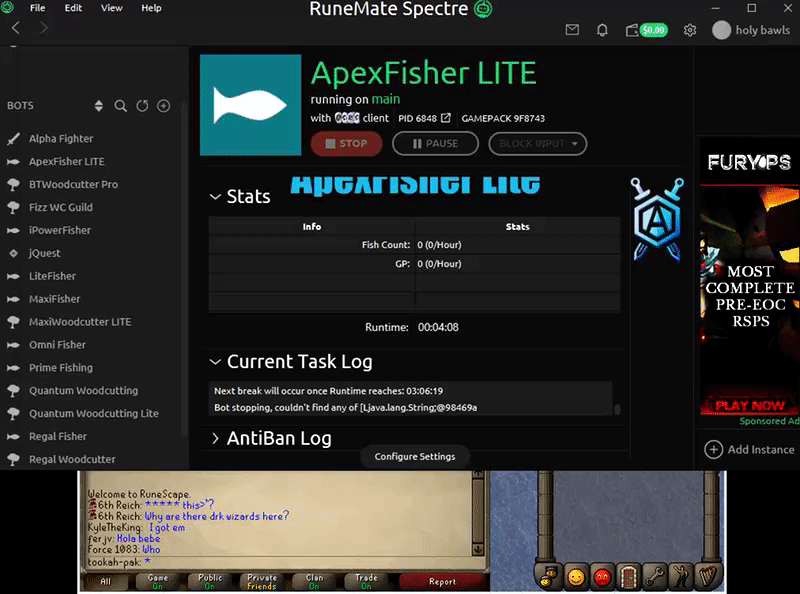Toggle the Game chat filter On
The height and width of the screenshot is (594, 800).
pyautogui.click(x=158, y=582)
